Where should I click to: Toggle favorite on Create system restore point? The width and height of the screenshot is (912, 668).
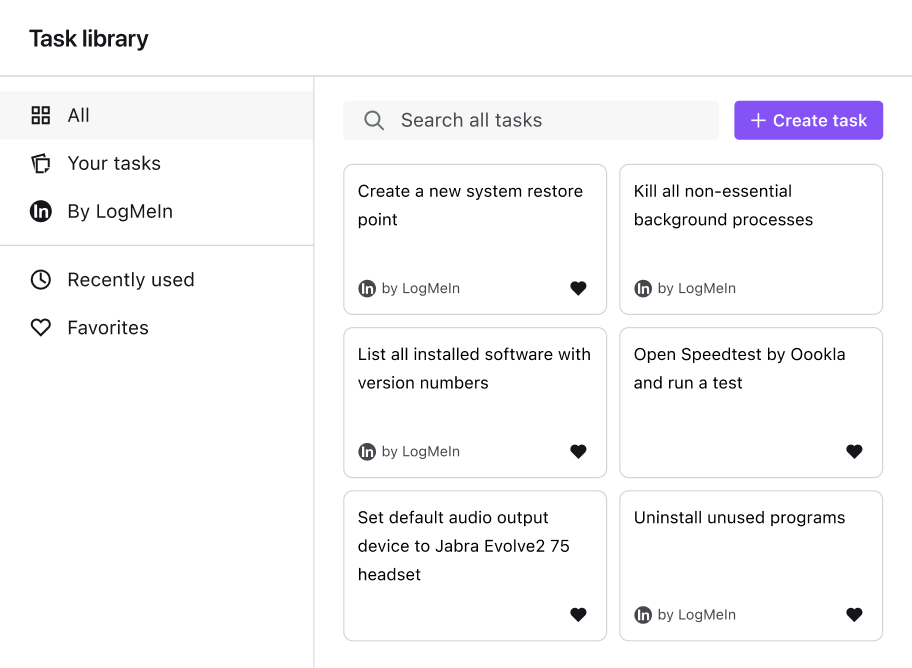(578, 289)
